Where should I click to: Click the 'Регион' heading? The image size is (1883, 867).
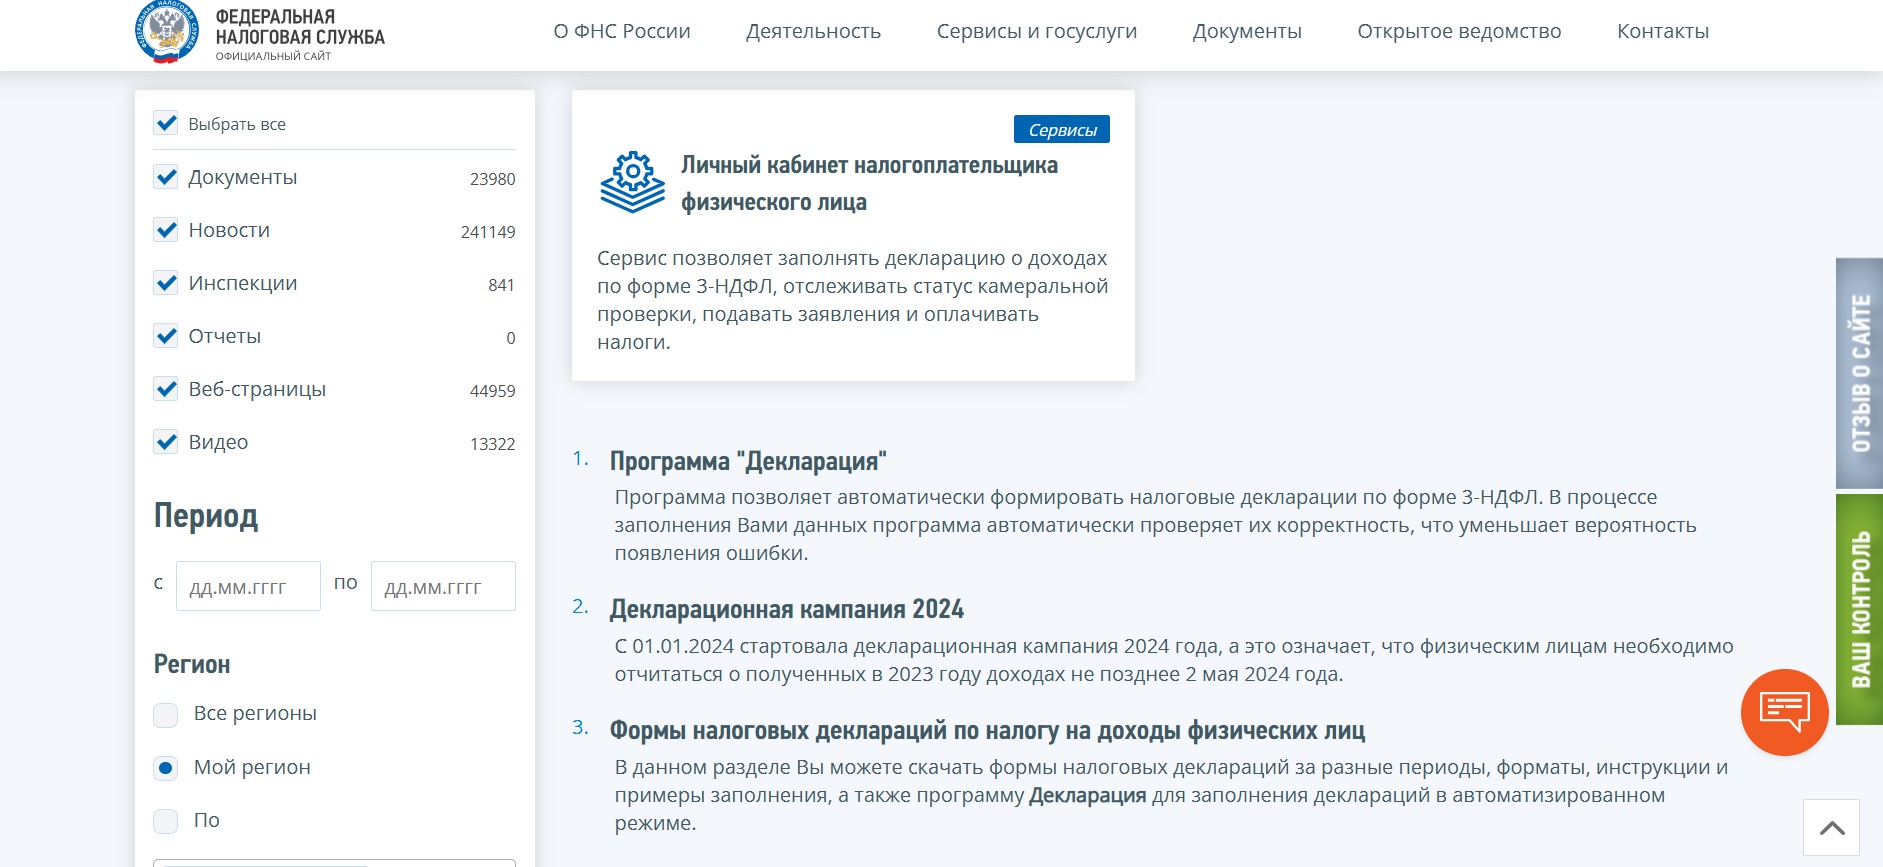[x=192, y=664]
